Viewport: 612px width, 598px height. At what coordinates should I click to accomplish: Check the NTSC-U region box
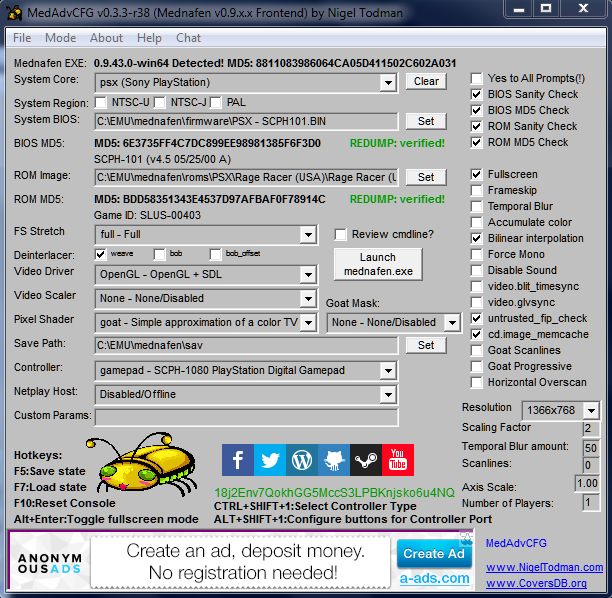tap(101, 103)
